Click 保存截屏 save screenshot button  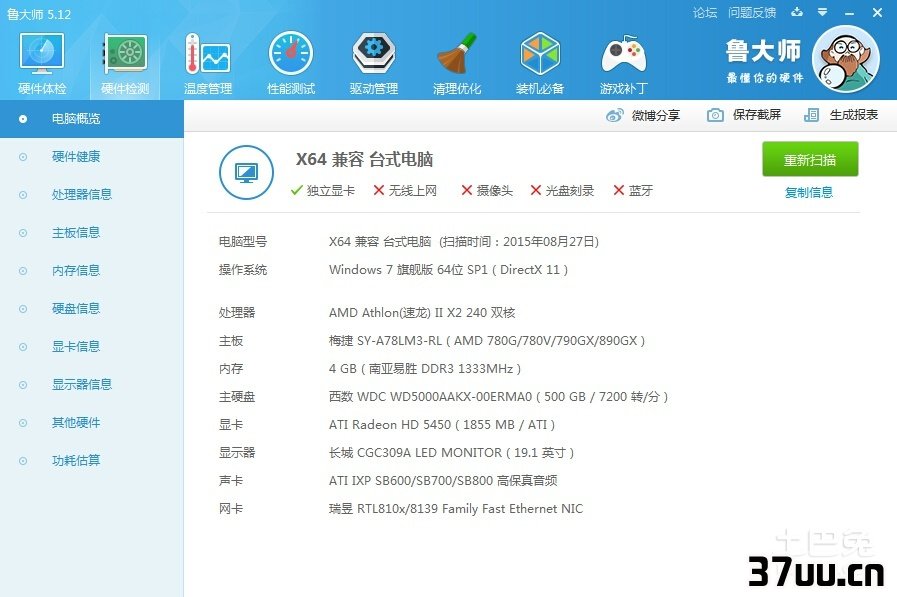[744, 115]
